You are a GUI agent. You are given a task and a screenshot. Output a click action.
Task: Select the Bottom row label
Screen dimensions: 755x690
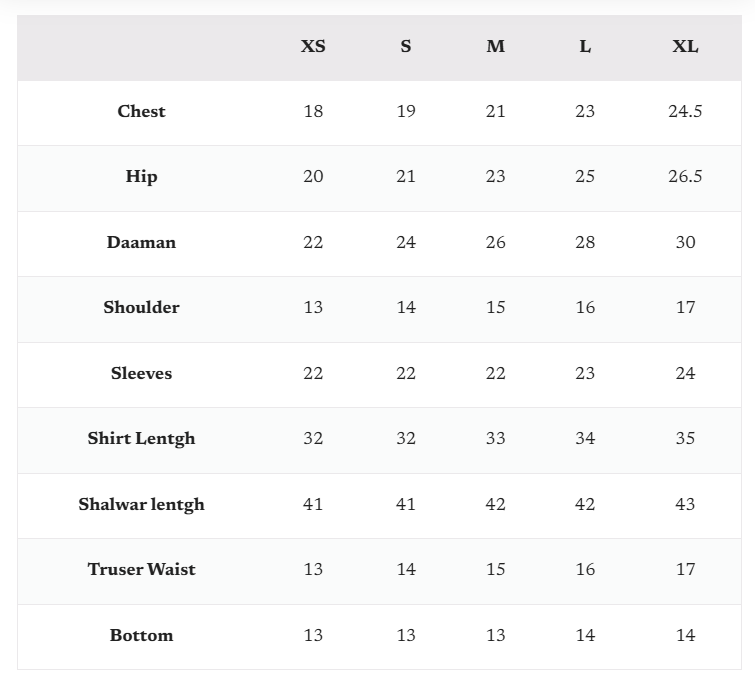coord(141,635)
